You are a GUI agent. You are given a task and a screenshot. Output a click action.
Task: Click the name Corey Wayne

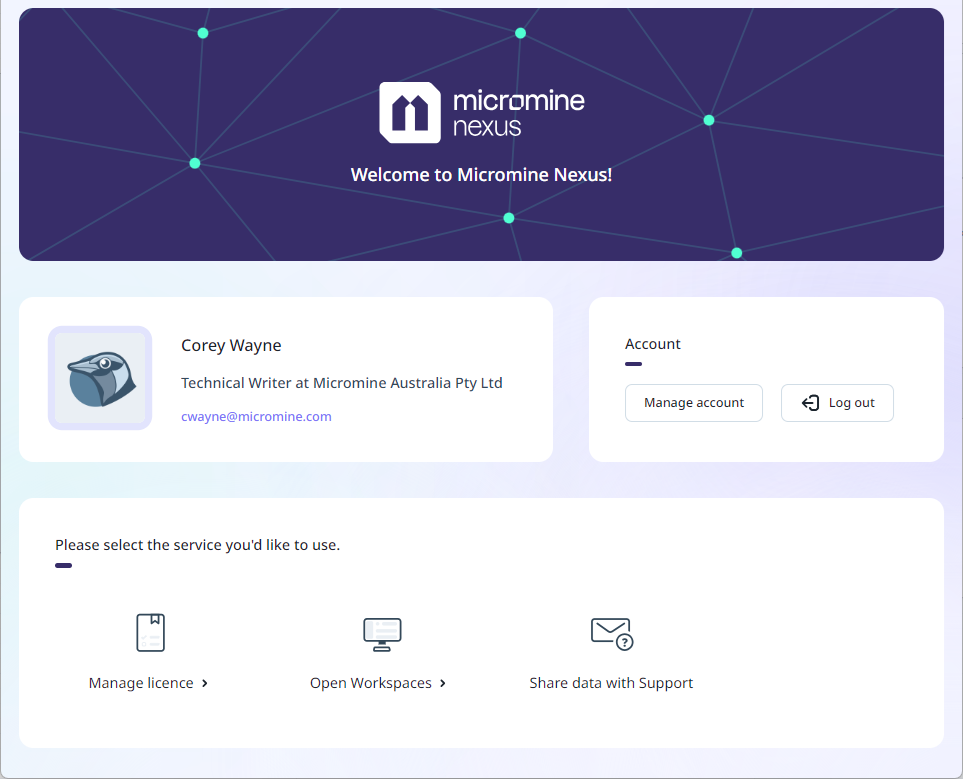[231, 345]
